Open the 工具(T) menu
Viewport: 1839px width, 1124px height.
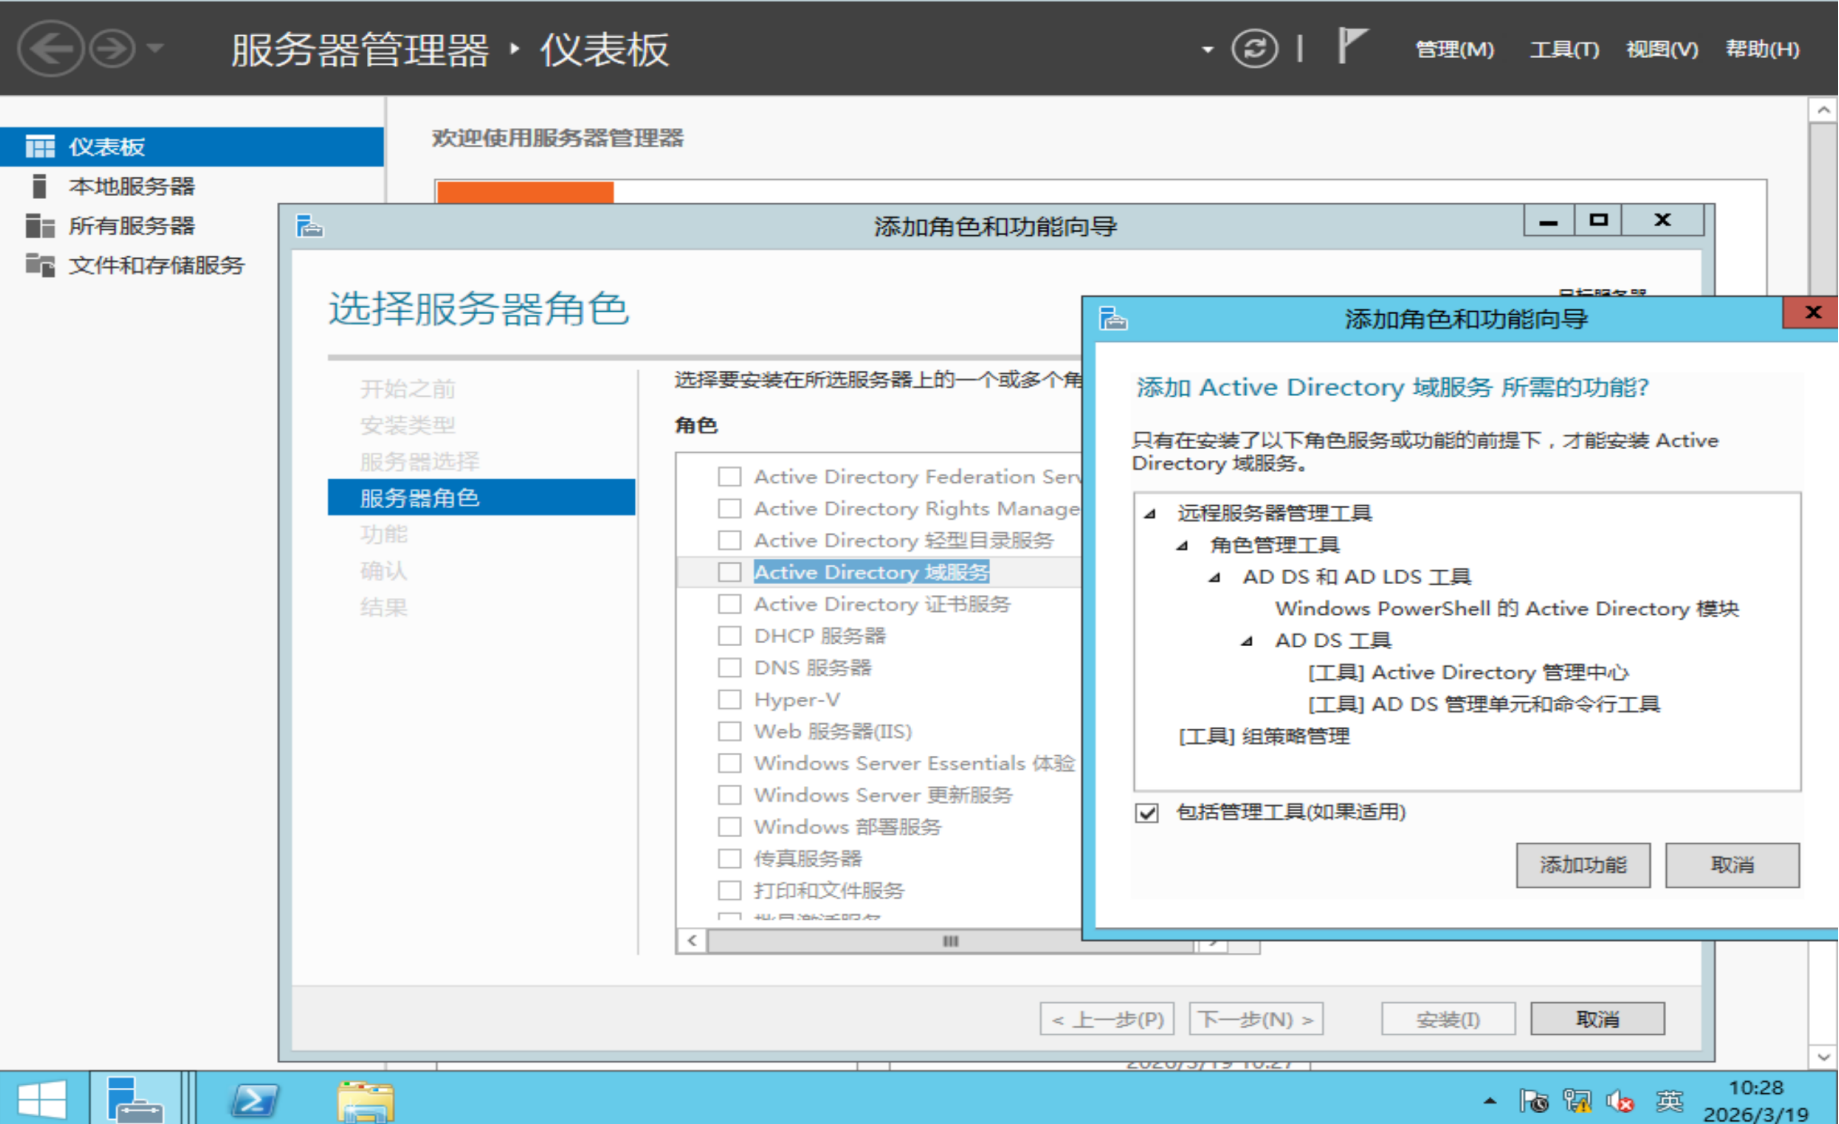[1564, 49]
